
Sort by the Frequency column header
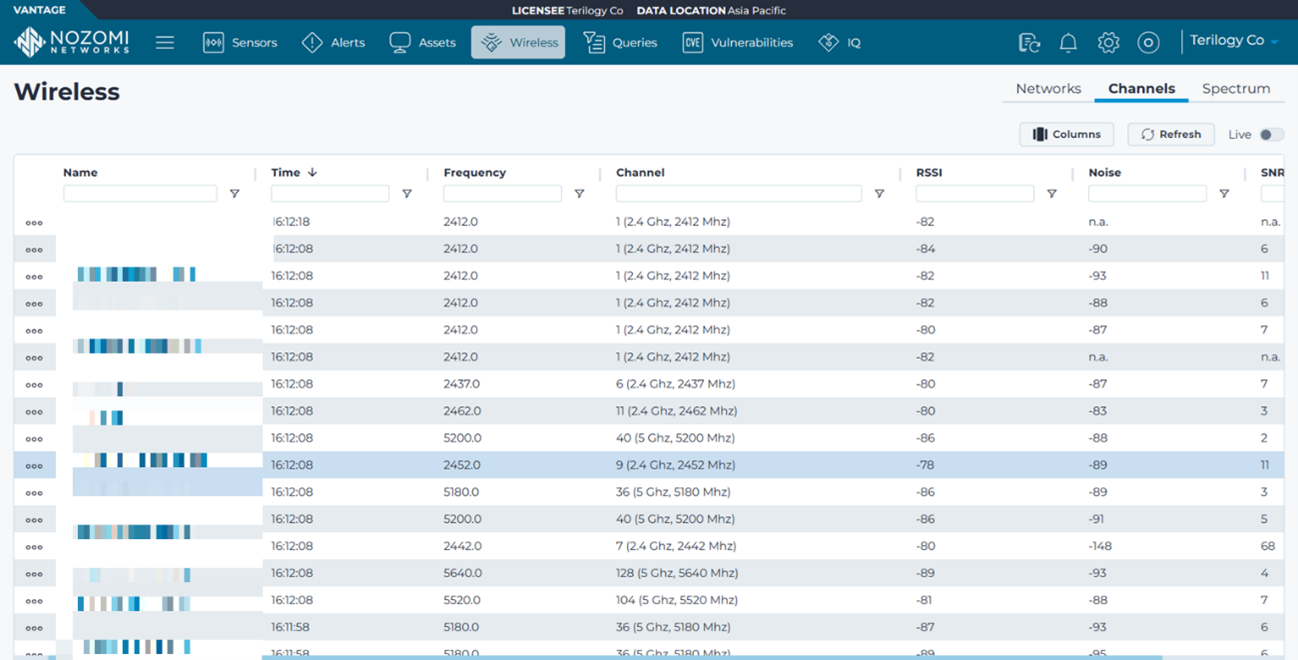(x=475, y=172)
